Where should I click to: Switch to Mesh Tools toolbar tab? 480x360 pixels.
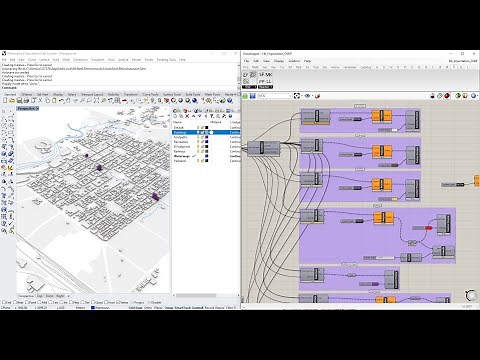coord(212,94)
